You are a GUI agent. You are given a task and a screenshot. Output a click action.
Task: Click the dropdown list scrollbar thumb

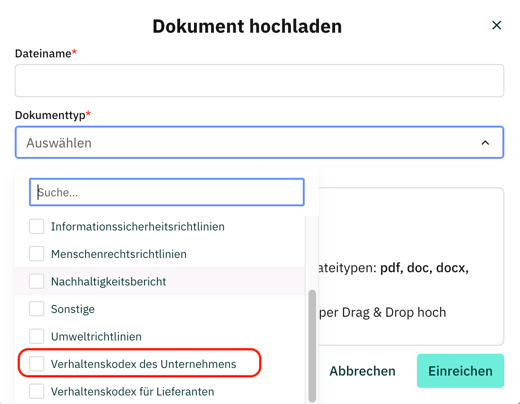312,346
